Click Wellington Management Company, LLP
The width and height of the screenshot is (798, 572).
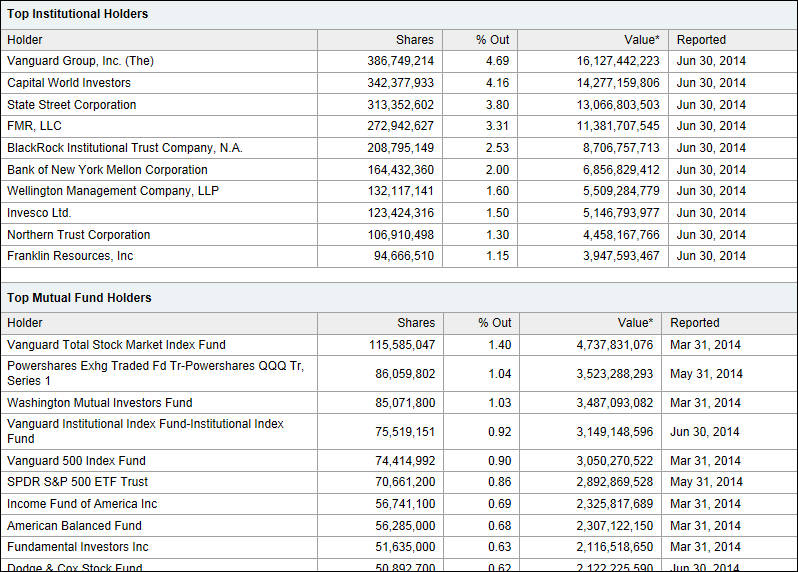(113, 191)
